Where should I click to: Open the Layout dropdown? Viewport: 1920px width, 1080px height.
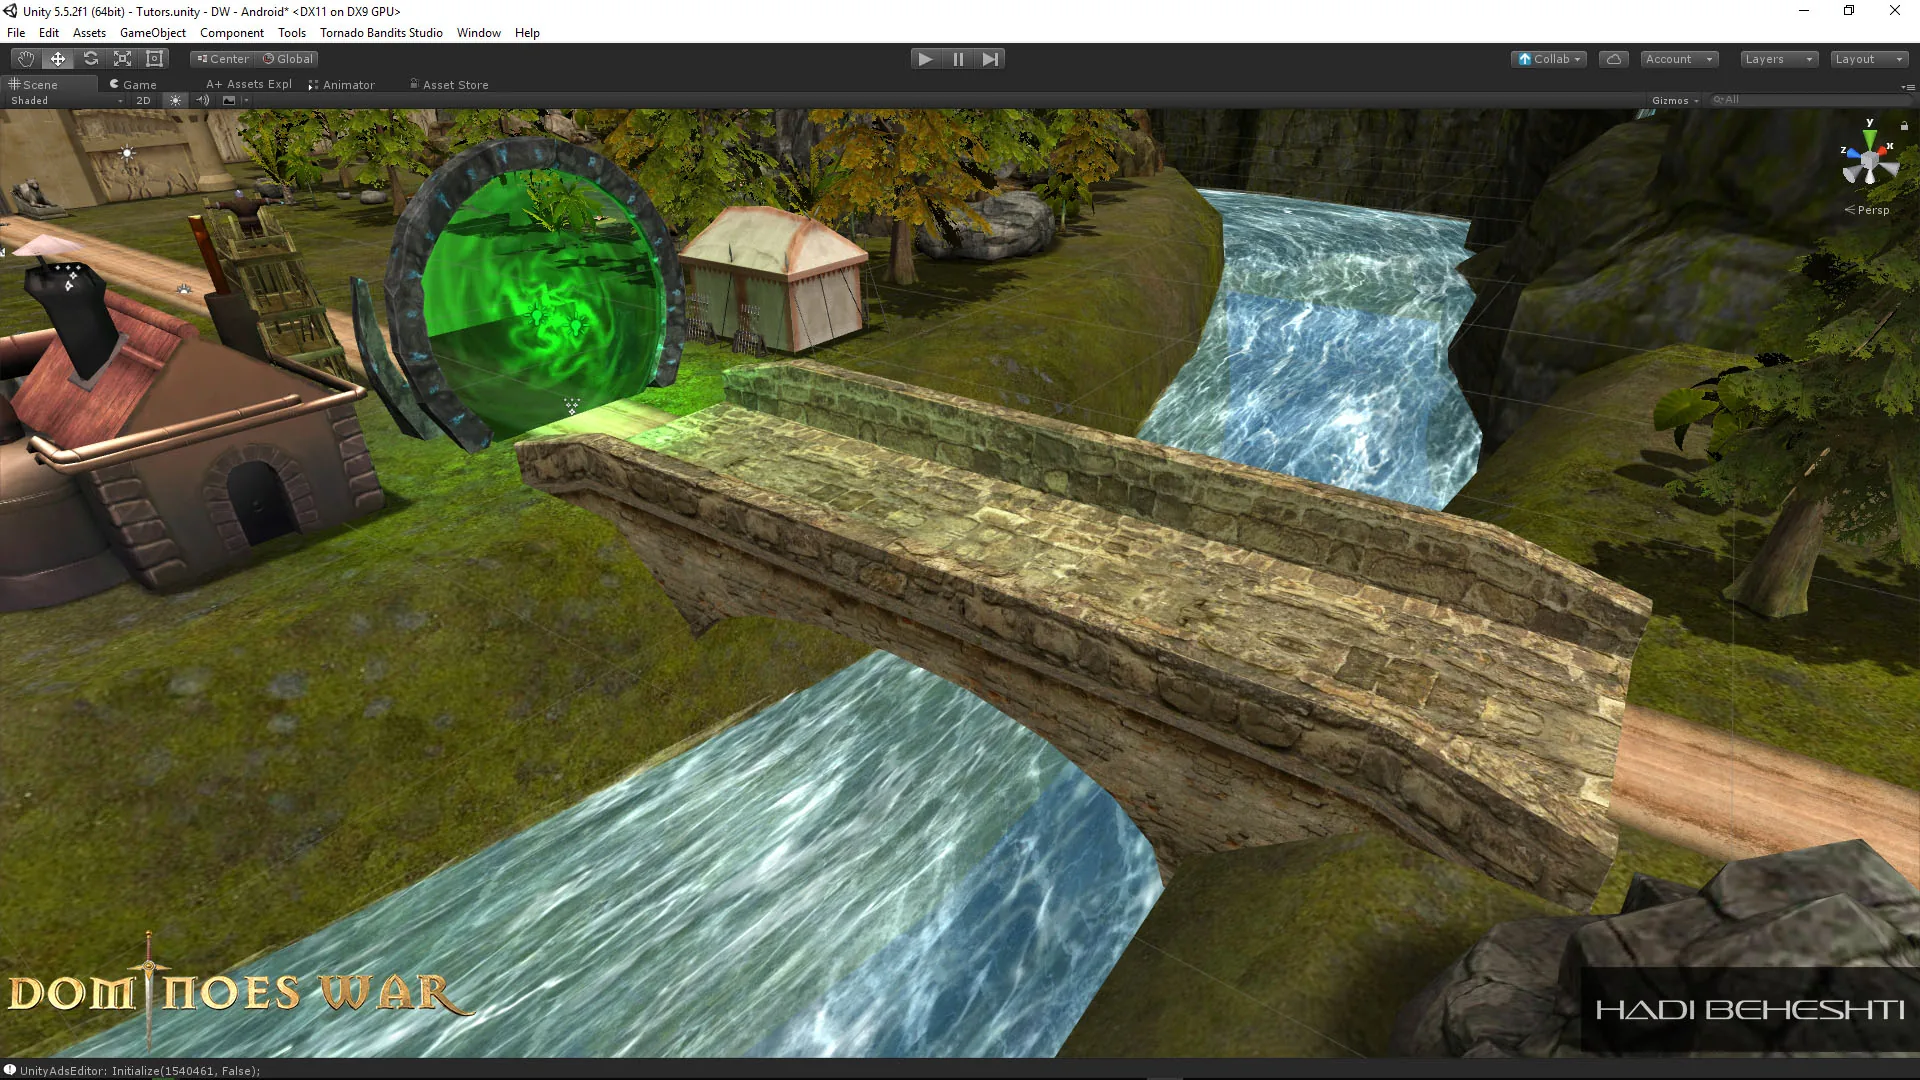tap(1869, 59)
